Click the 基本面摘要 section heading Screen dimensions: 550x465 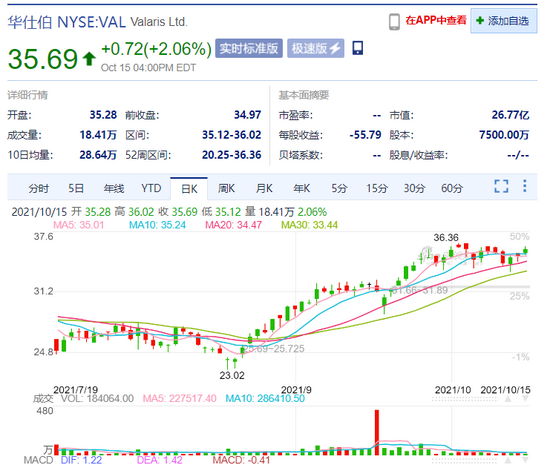(304, 95)
